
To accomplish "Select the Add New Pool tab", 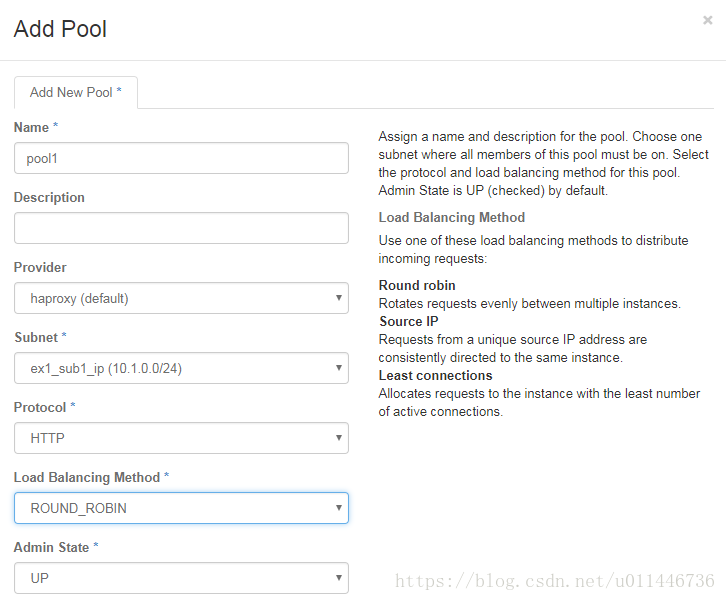I will pos(76,93).
